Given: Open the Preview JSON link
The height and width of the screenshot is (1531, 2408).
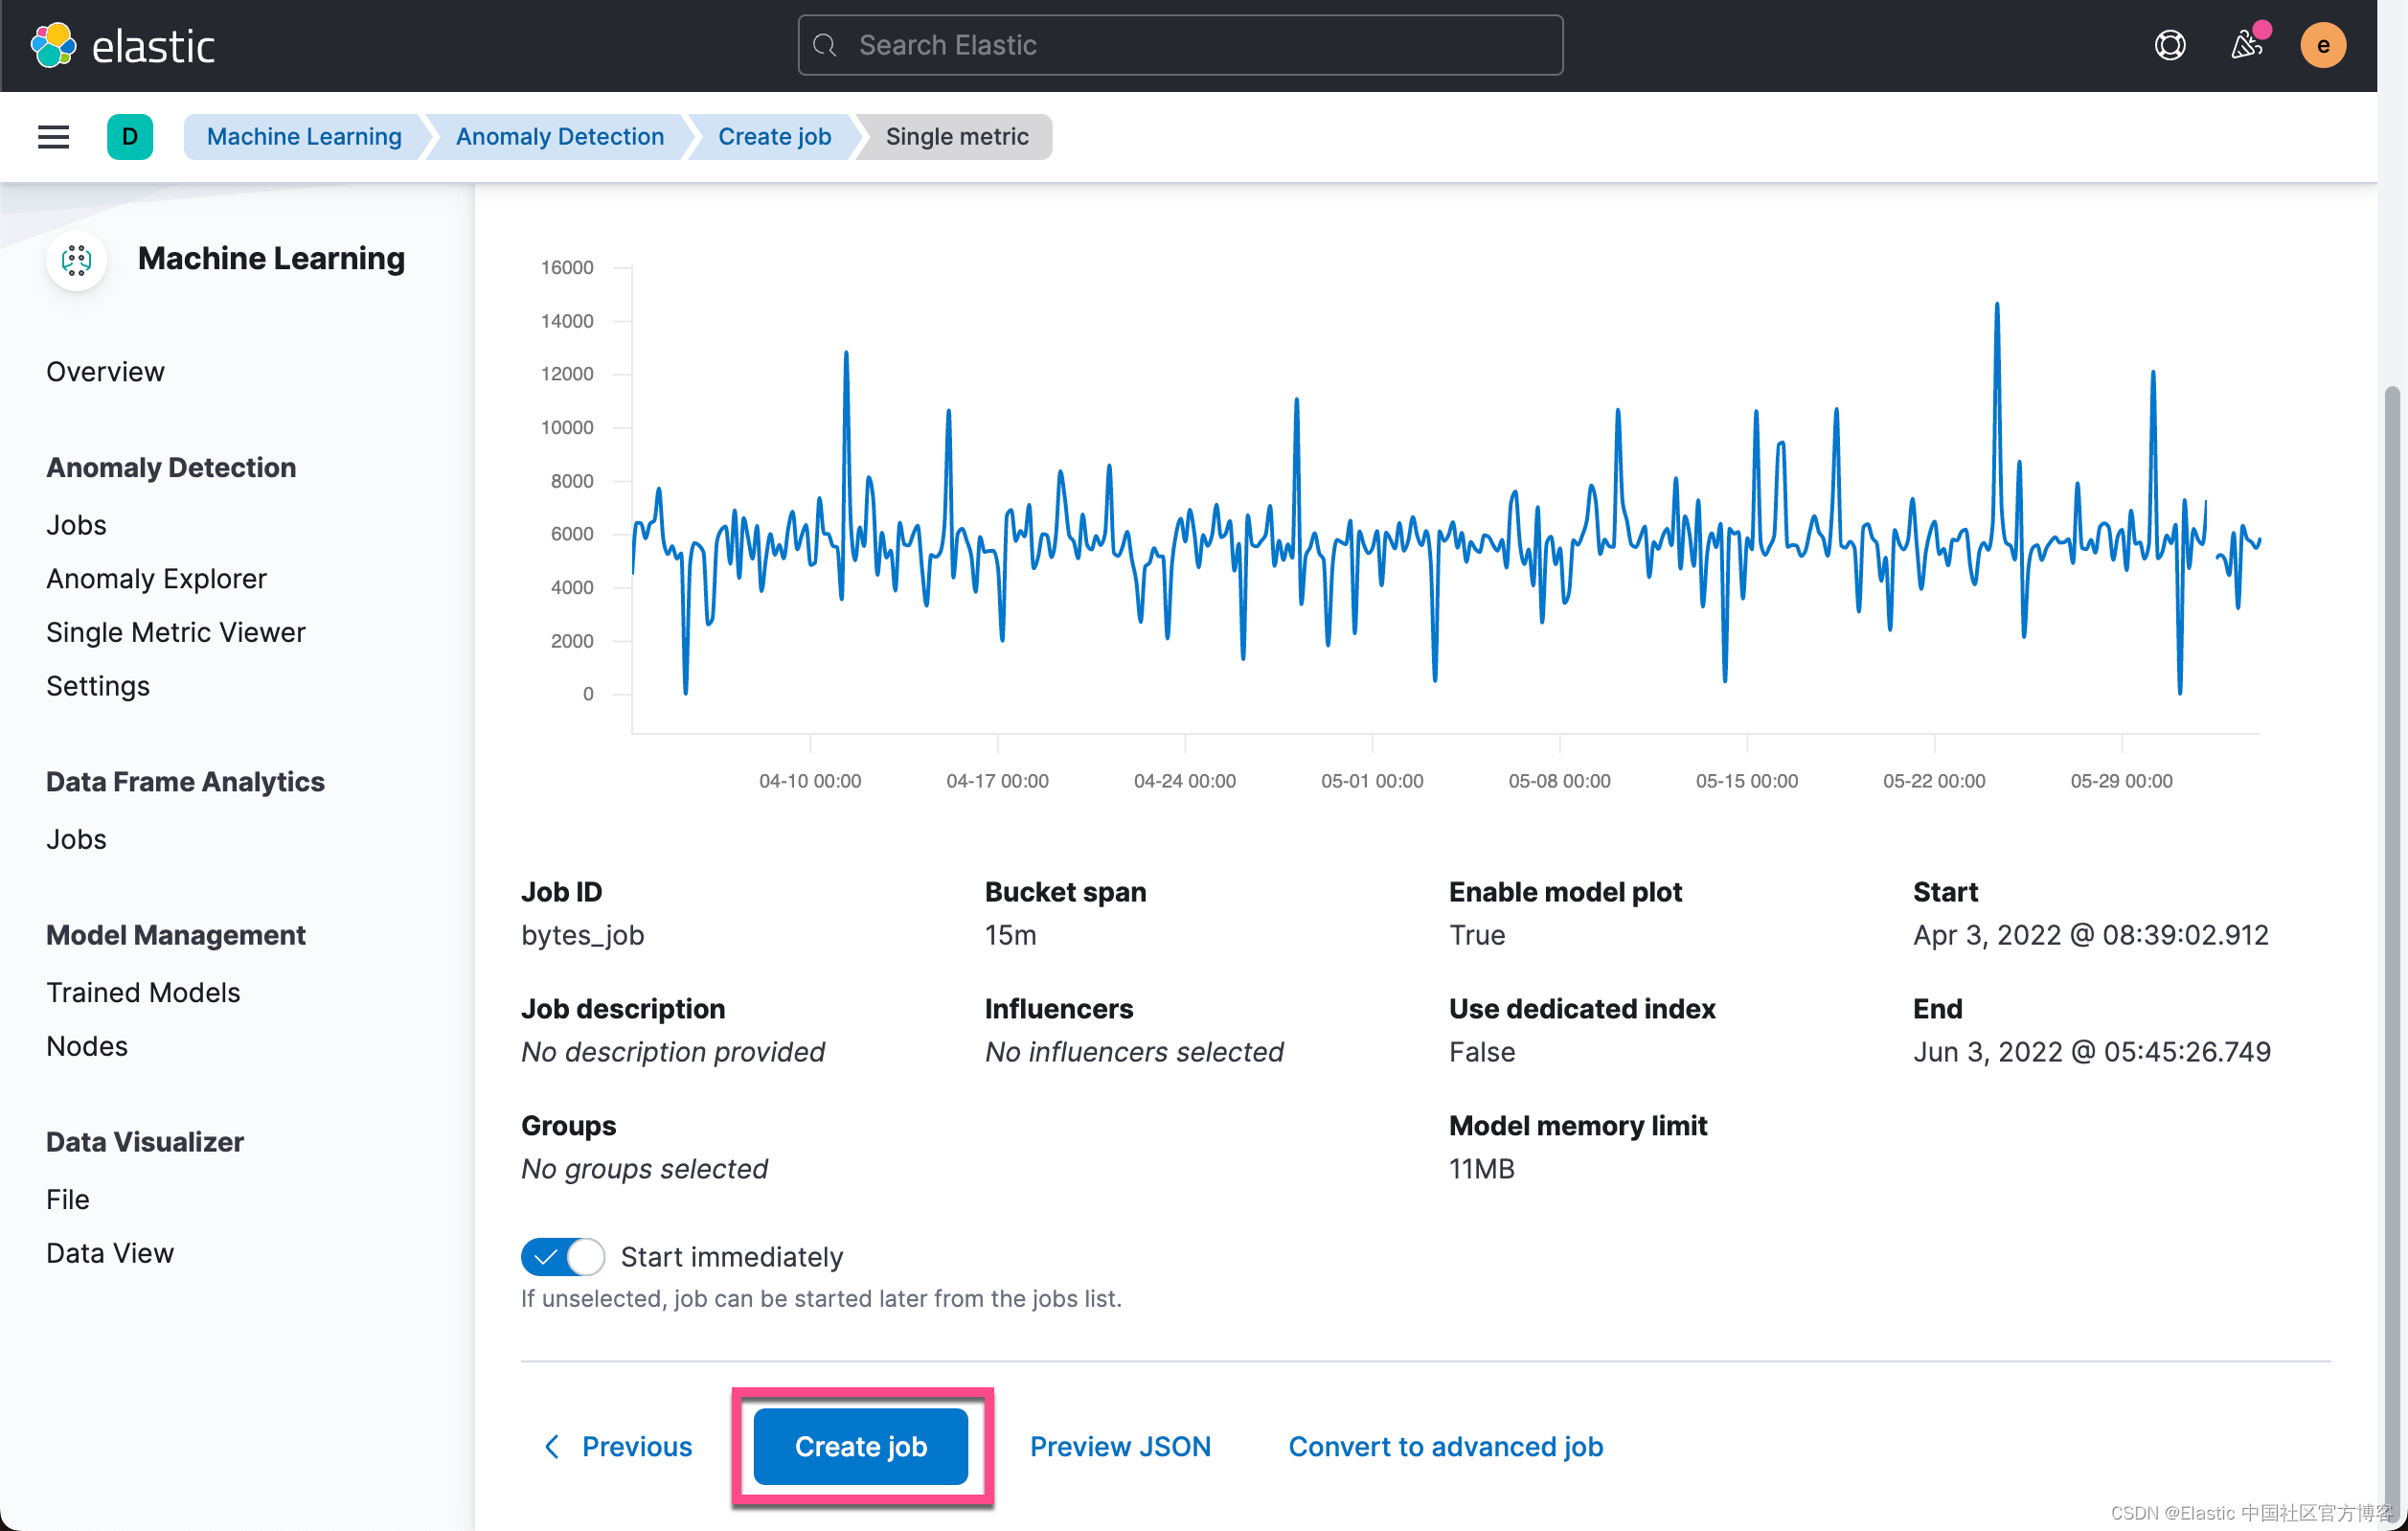Looking at the screenshot, I should coord(1120,1446).
